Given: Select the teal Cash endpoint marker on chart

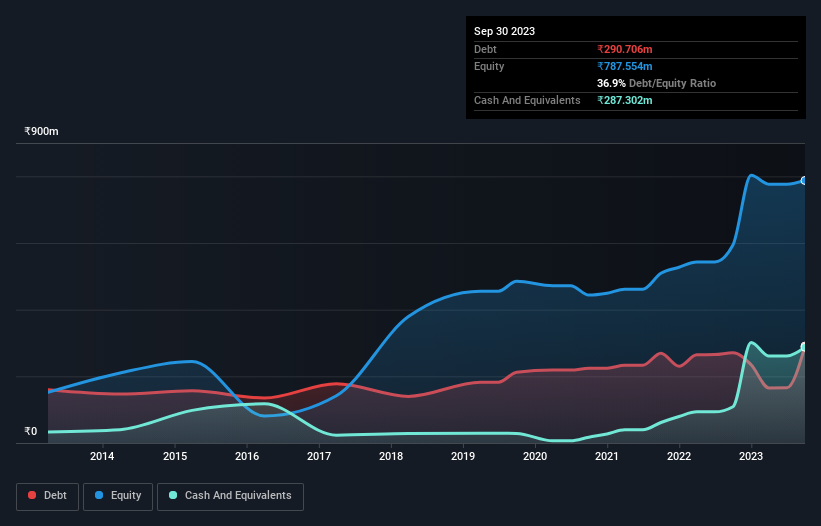Looking at the screenshot, I should point(804,347).
